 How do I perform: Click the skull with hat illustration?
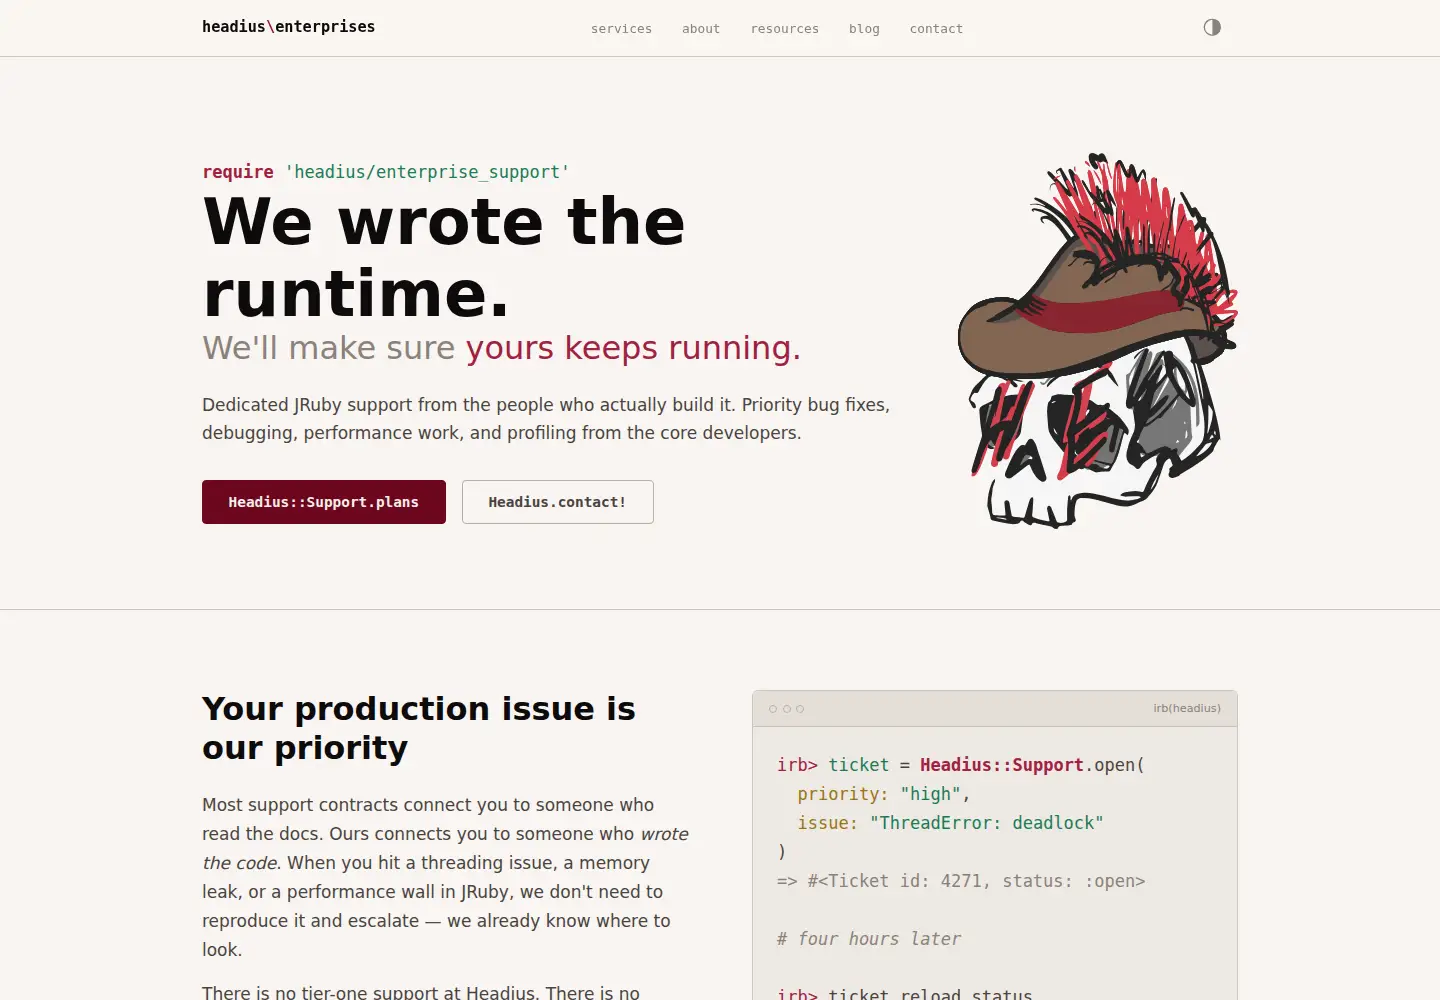1097,340
